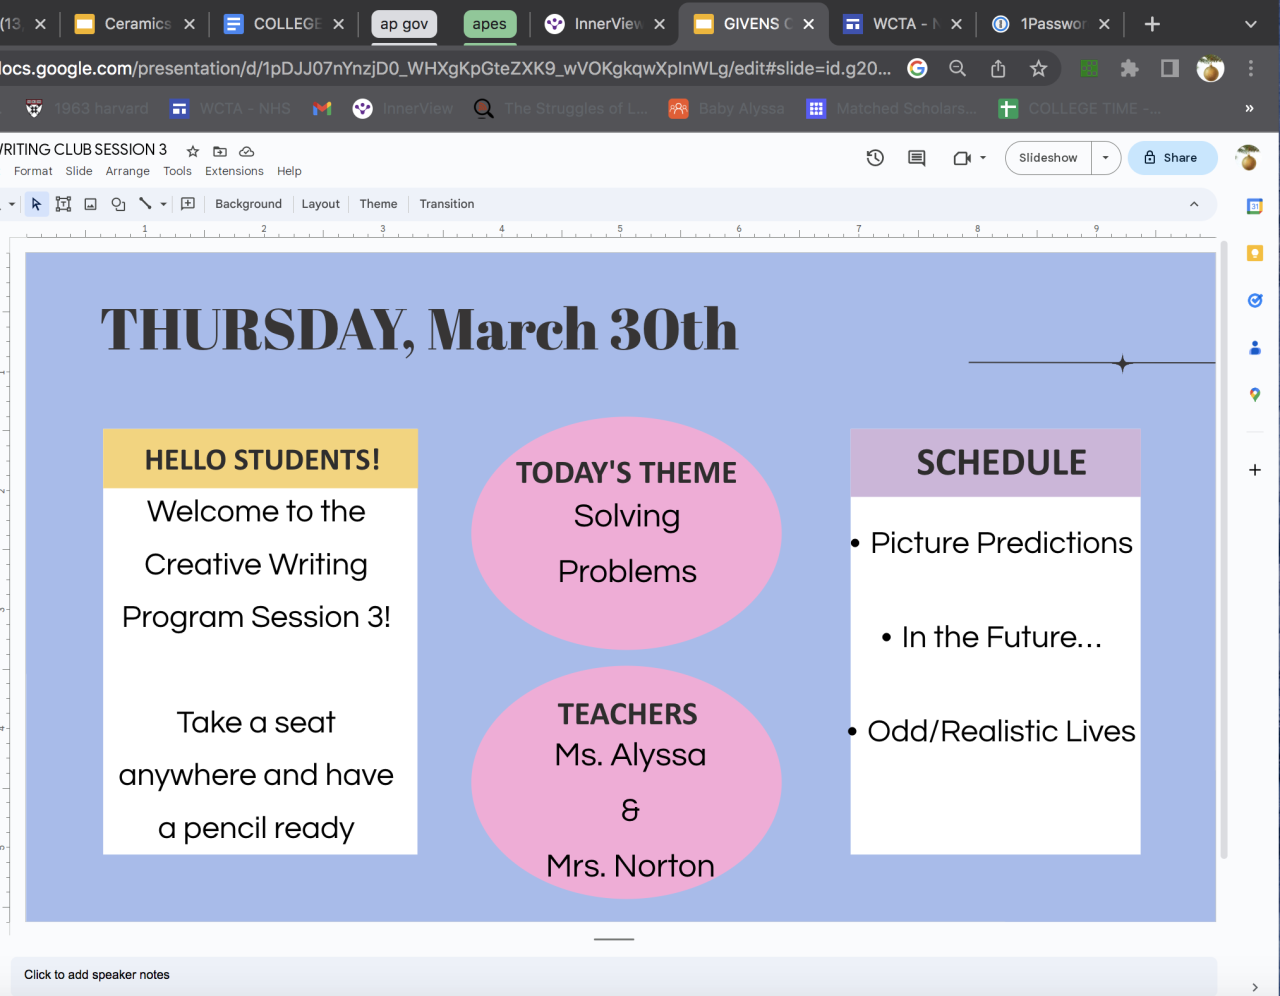Viewport: 1280px width, 996px height.
Task: Close the Ceramics tab
Action: 190,24
